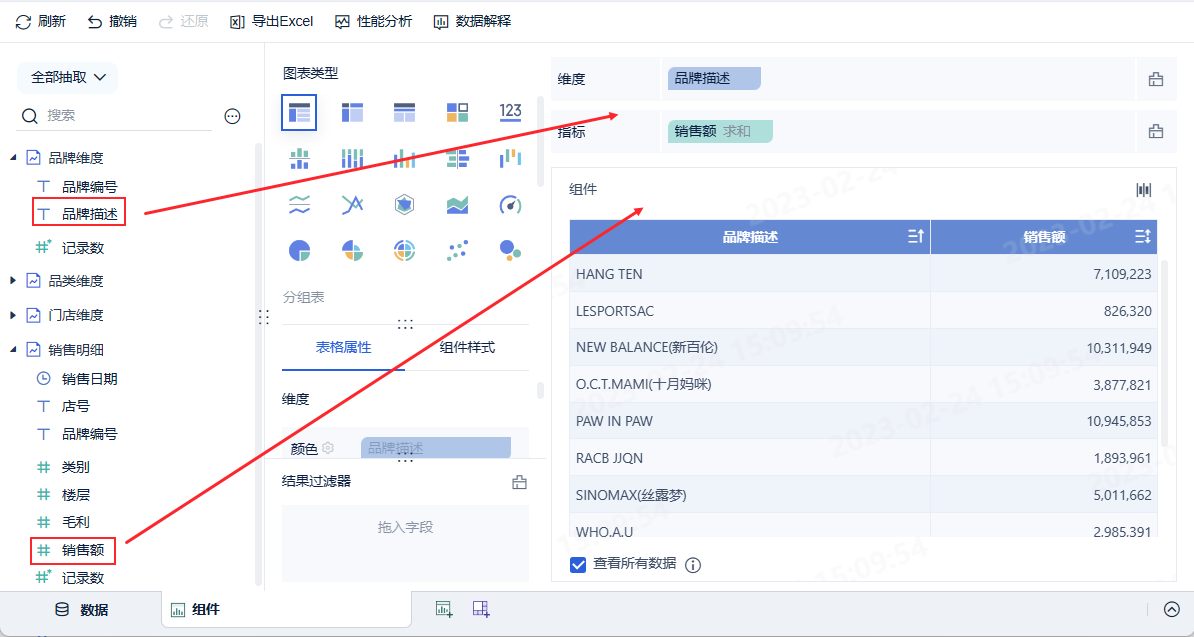
Task: Open the 品牌描述 pill in the 维度 row
Action: [x=714, y=78]
